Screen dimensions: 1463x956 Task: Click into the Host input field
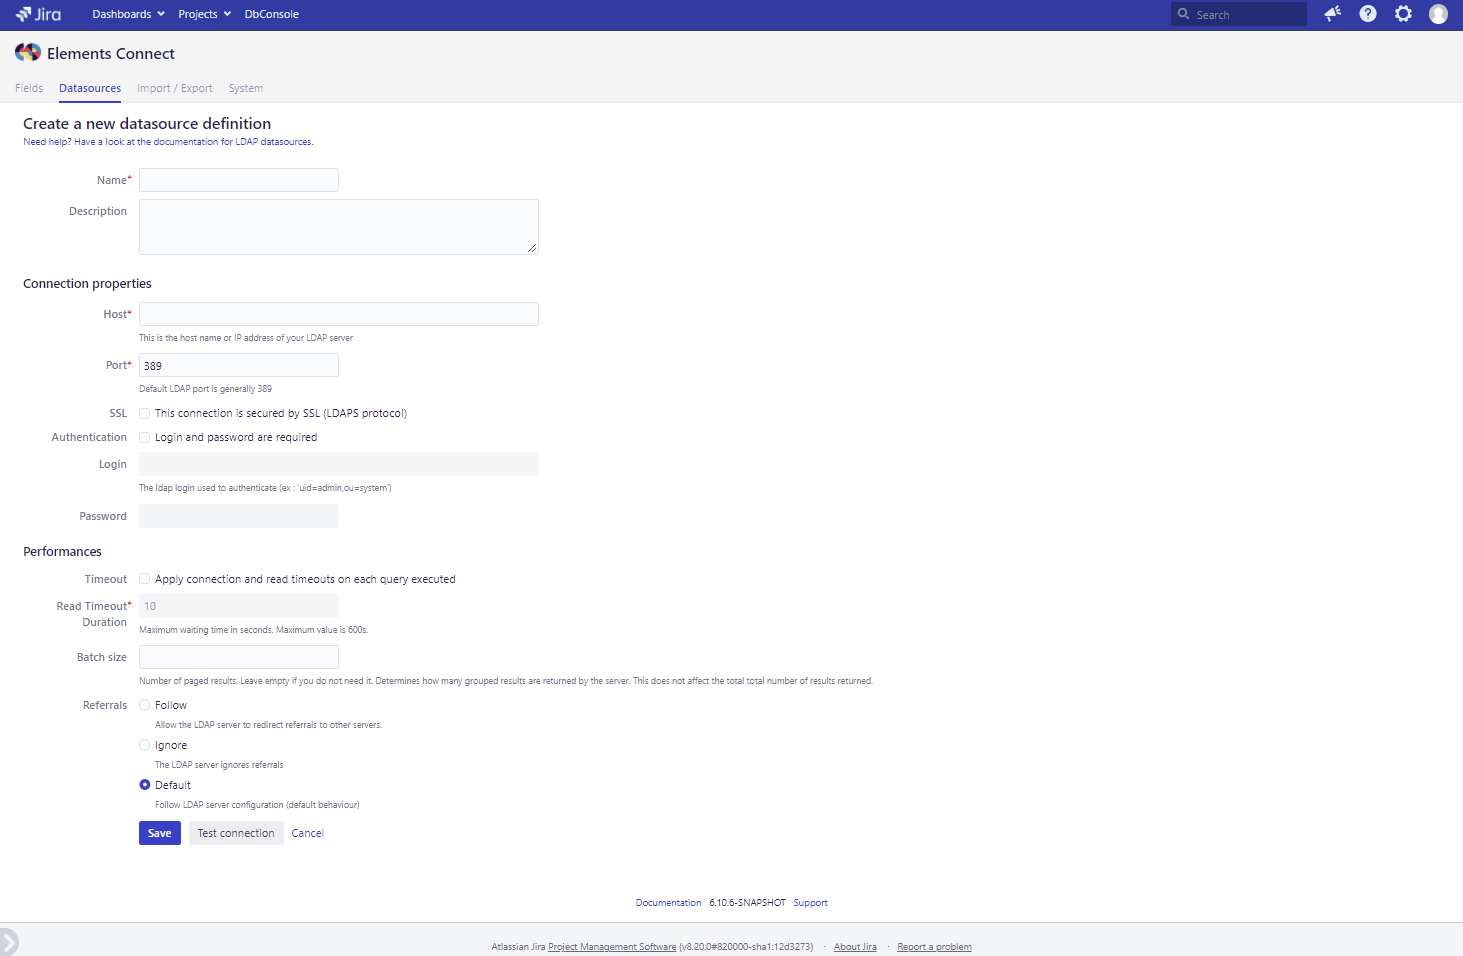(x=338, y=314)
